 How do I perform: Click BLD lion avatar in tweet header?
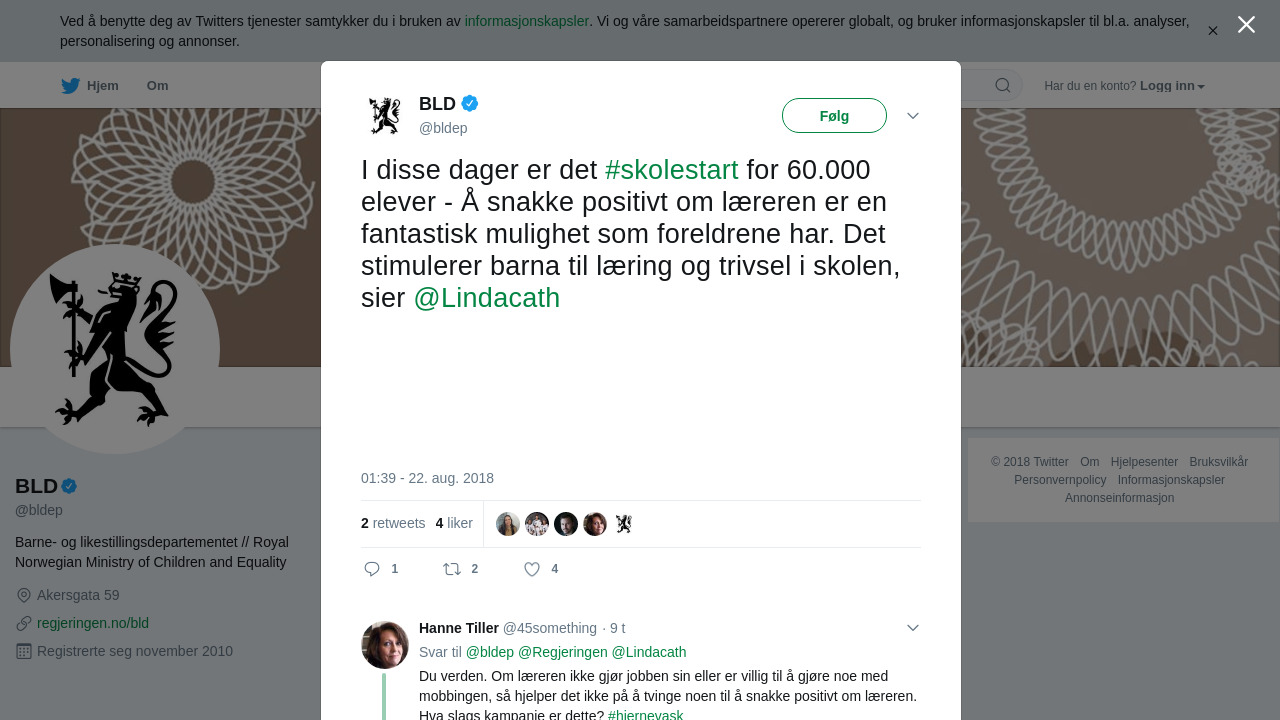385,116
